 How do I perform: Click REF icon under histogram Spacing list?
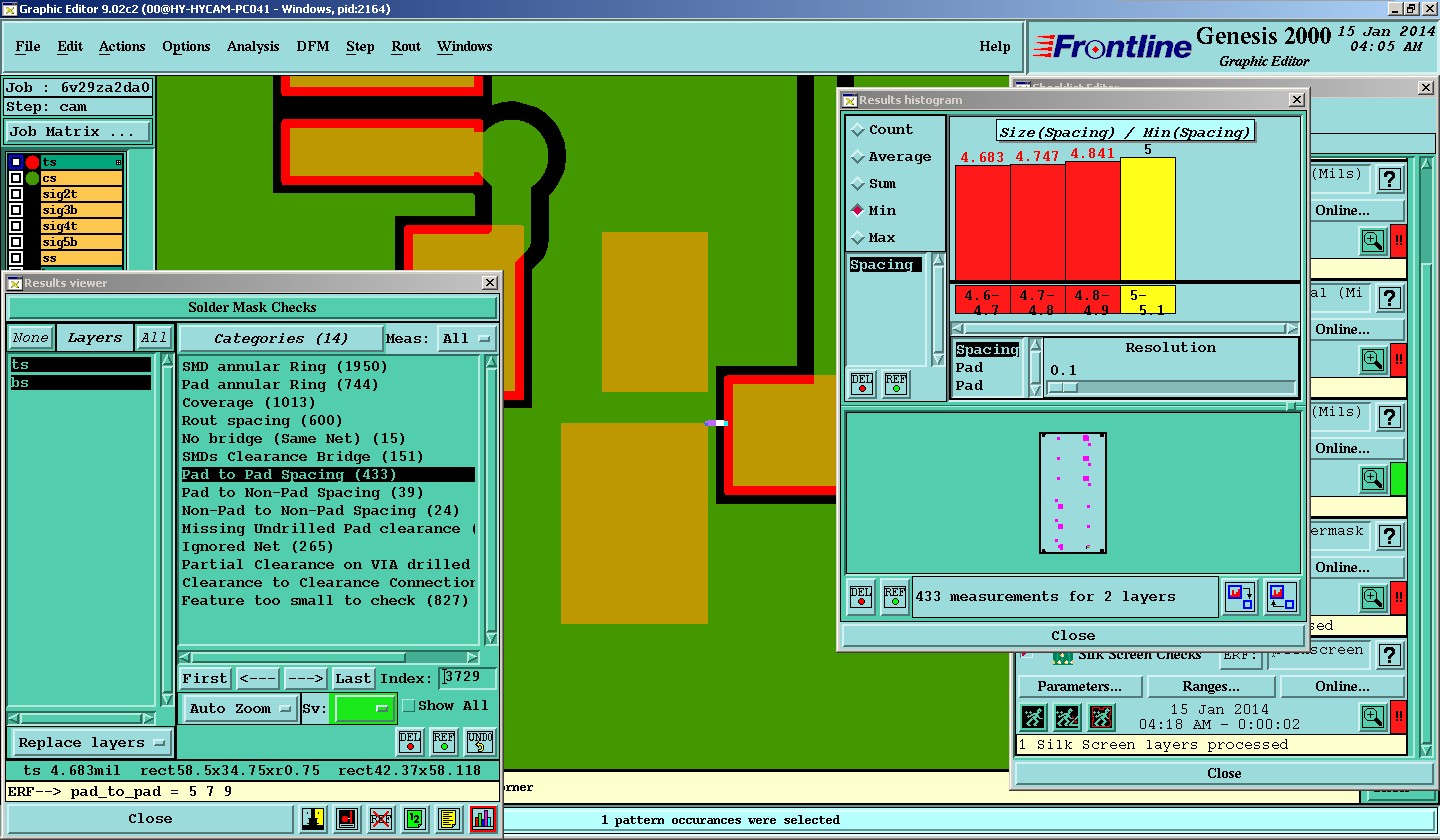(x=897, y=384)
